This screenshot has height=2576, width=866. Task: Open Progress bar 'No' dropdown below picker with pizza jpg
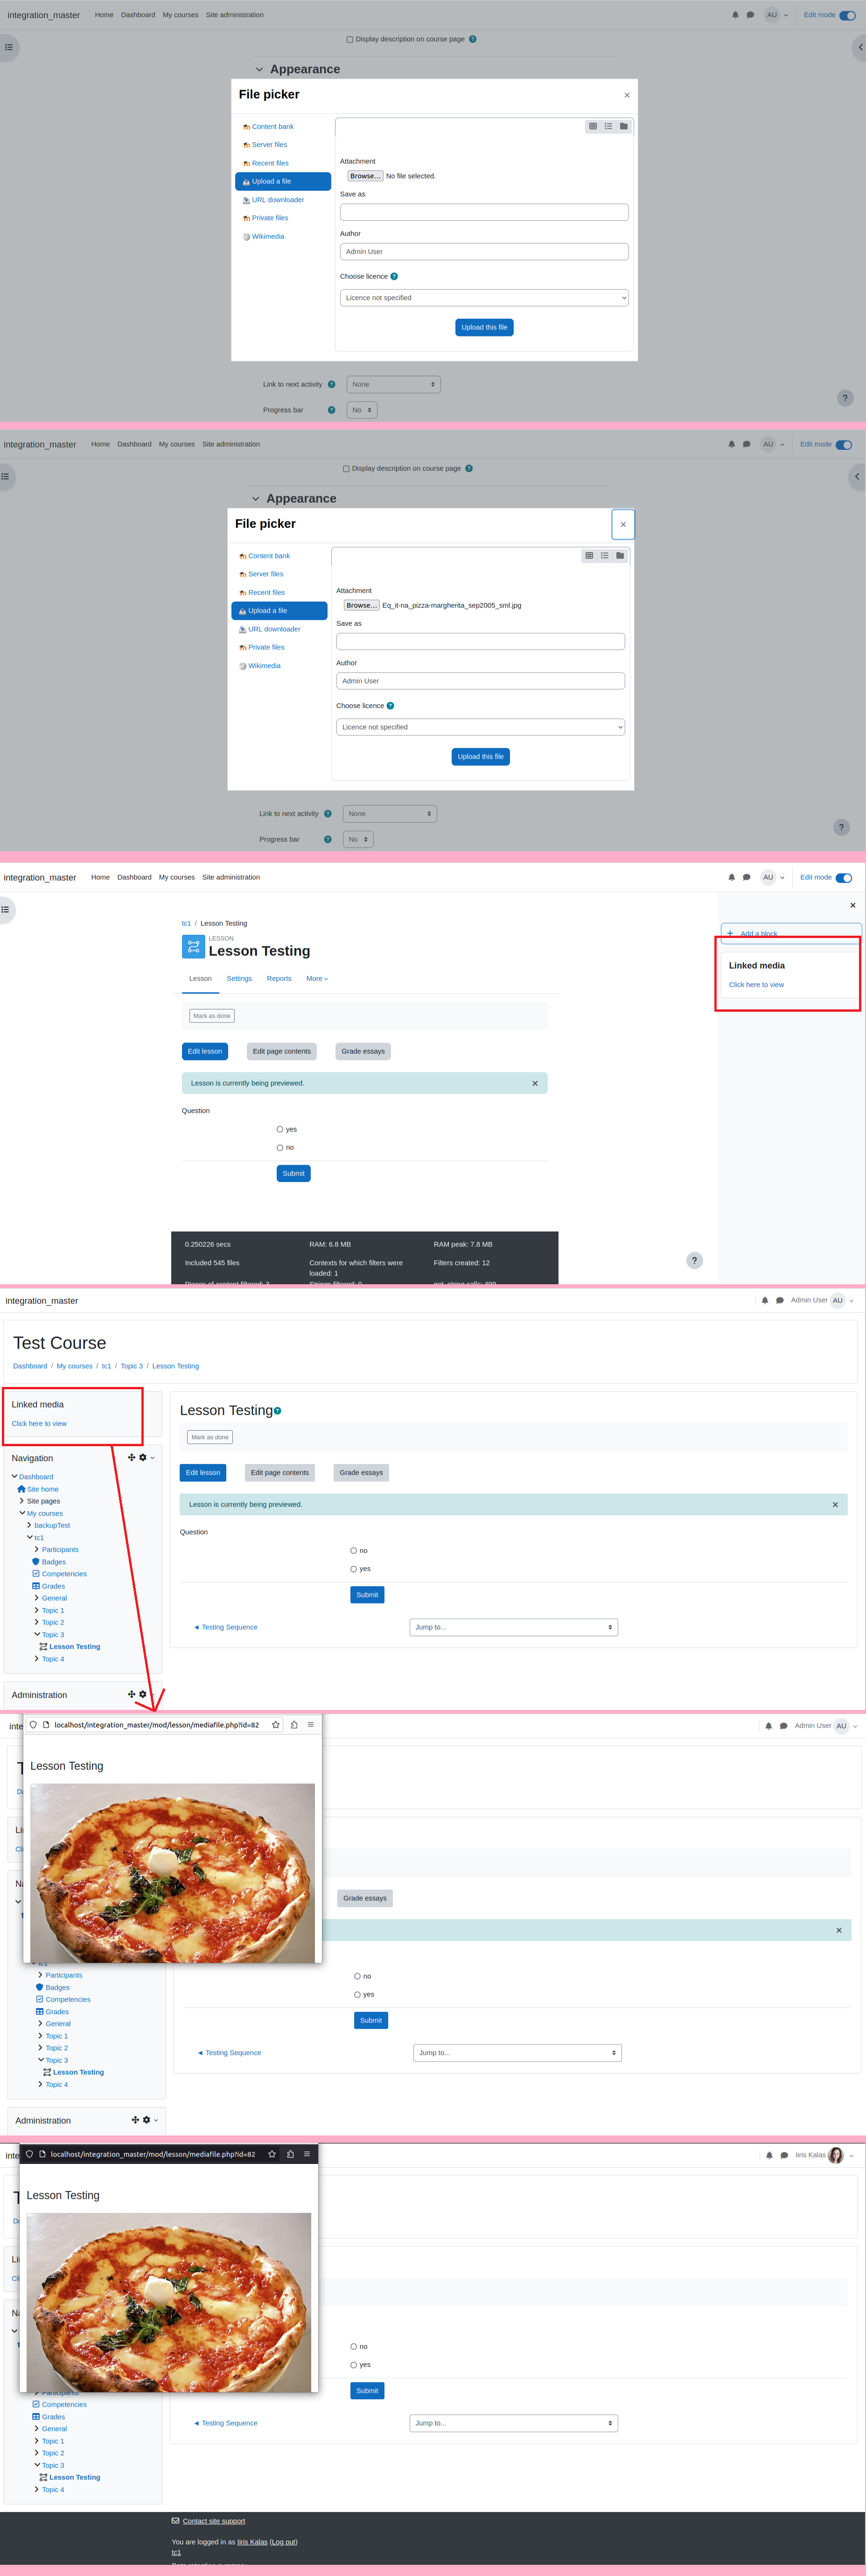coord(358,840)
